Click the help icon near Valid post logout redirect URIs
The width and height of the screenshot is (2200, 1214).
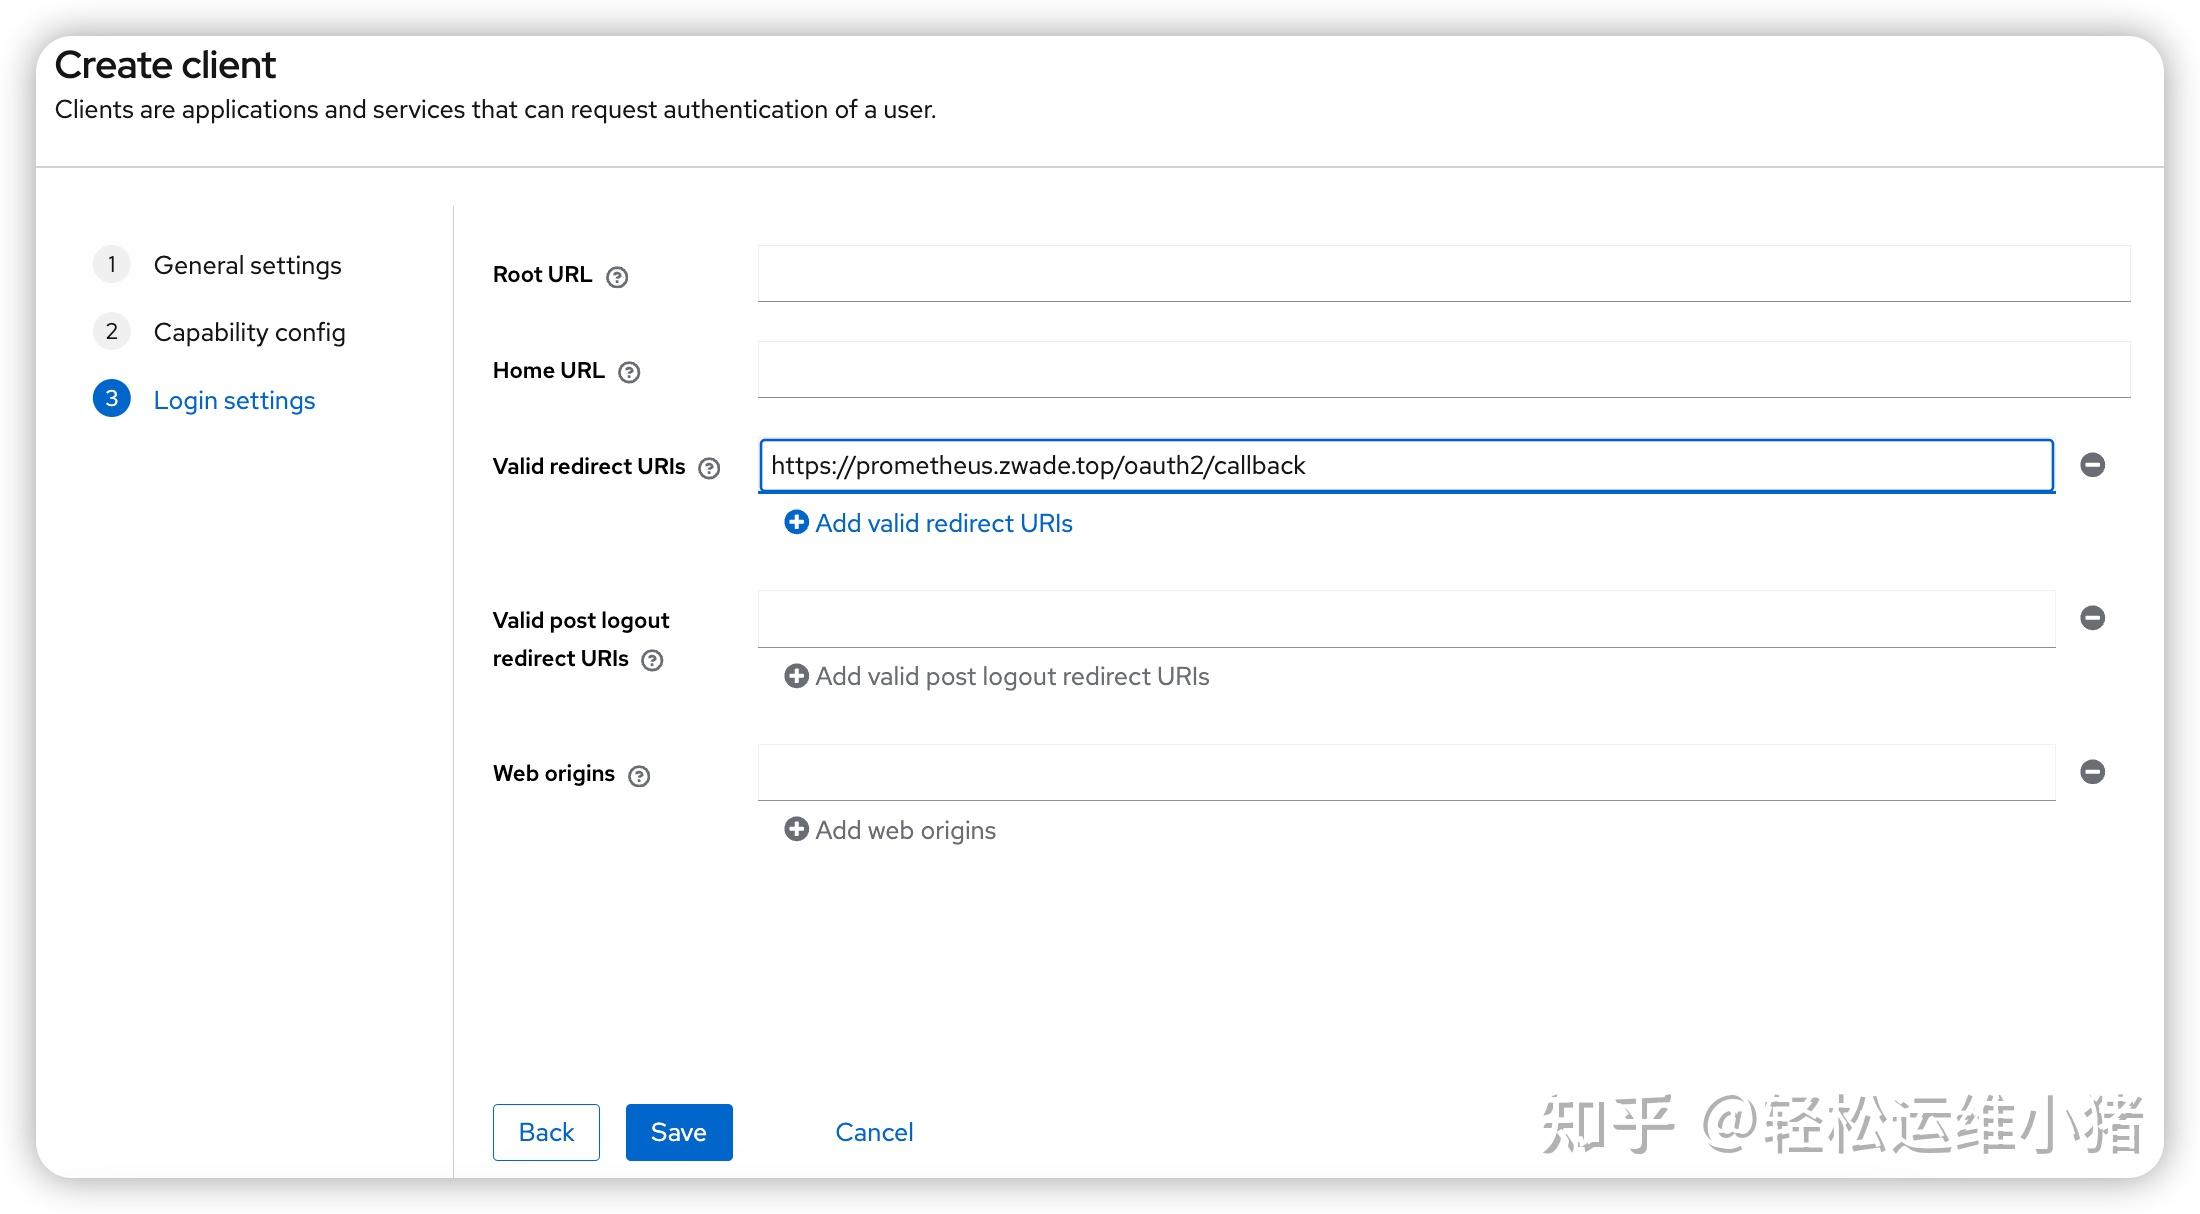tap(652, 660)
